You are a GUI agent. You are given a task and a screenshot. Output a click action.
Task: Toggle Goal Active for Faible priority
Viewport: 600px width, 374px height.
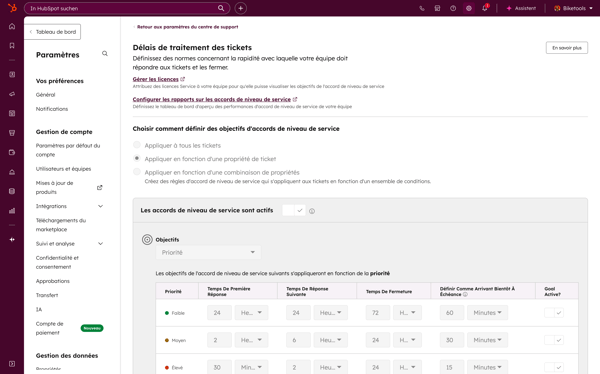(x=554, y=313)
